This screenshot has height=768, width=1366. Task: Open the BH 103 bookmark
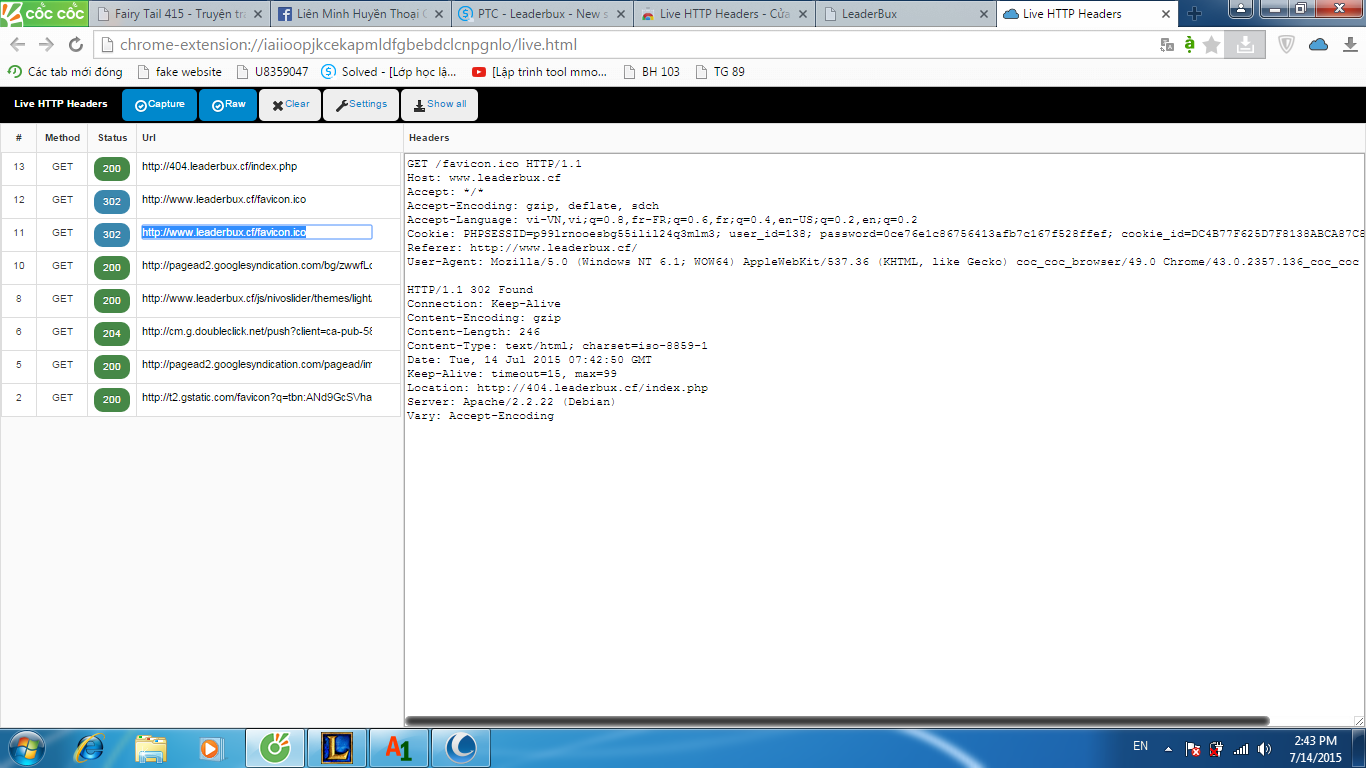click(651, 72)
